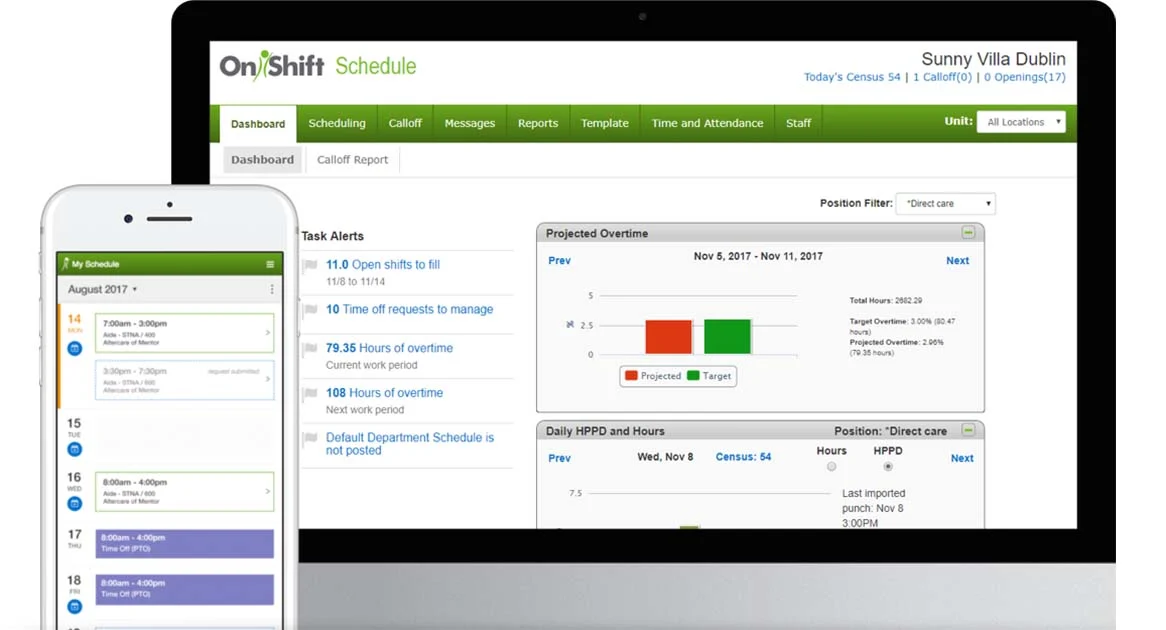Tap the vertical three-dot options icon
1166x630 pixels.
(272, 289)
